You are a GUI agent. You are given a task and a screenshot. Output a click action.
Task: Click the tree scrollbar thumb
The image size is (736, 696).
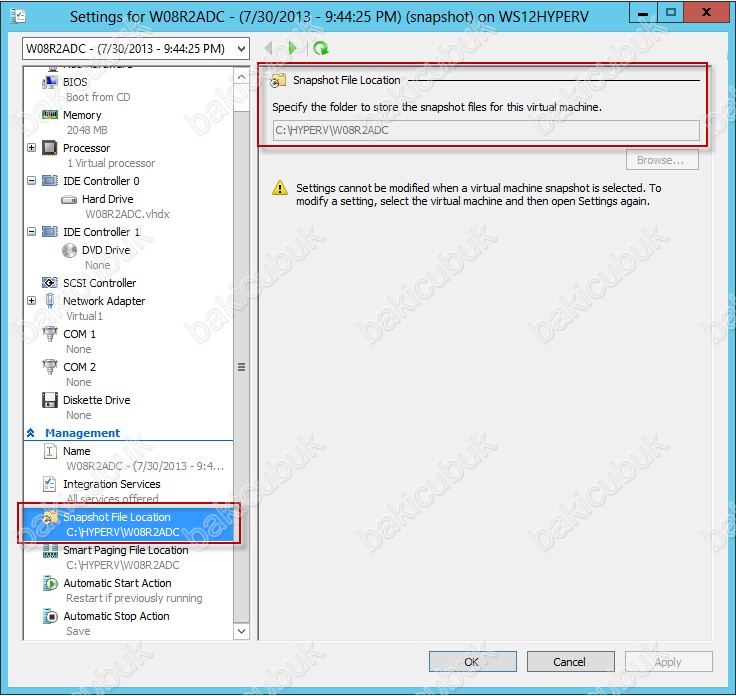pyautogui.click(x=241, y=367)
